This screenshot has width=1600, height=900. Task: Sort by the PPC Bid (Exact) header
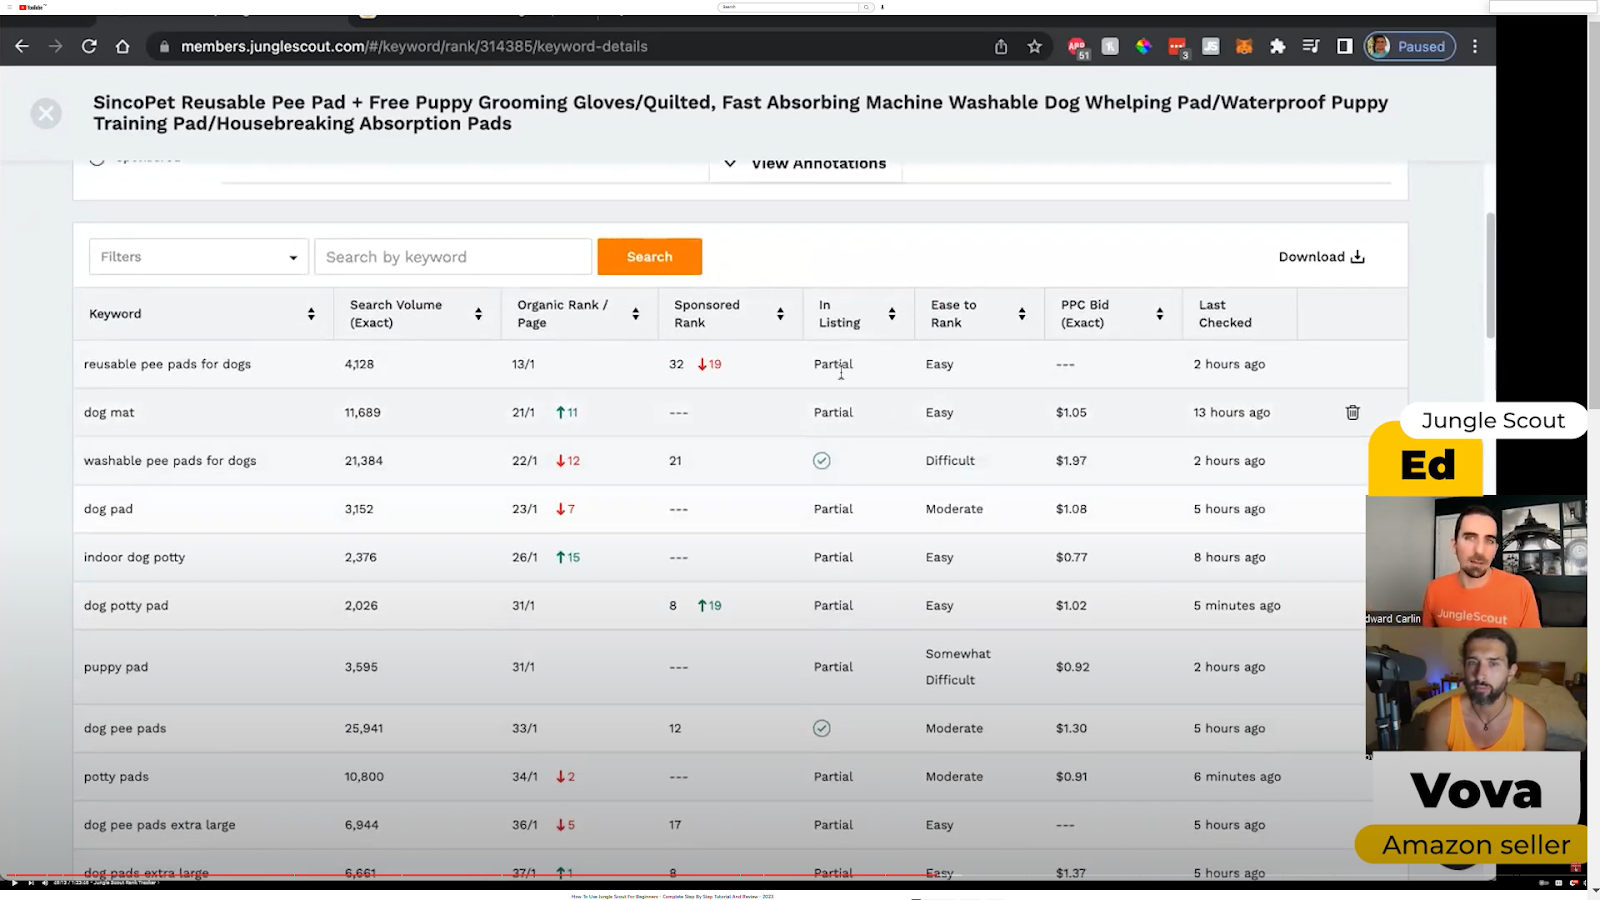1159,314
